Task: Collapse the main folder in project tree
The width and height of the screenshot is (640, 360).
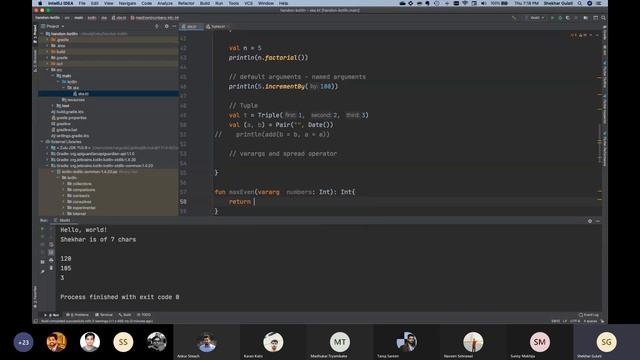Action: pyautogui.click(x=53, y=76)
